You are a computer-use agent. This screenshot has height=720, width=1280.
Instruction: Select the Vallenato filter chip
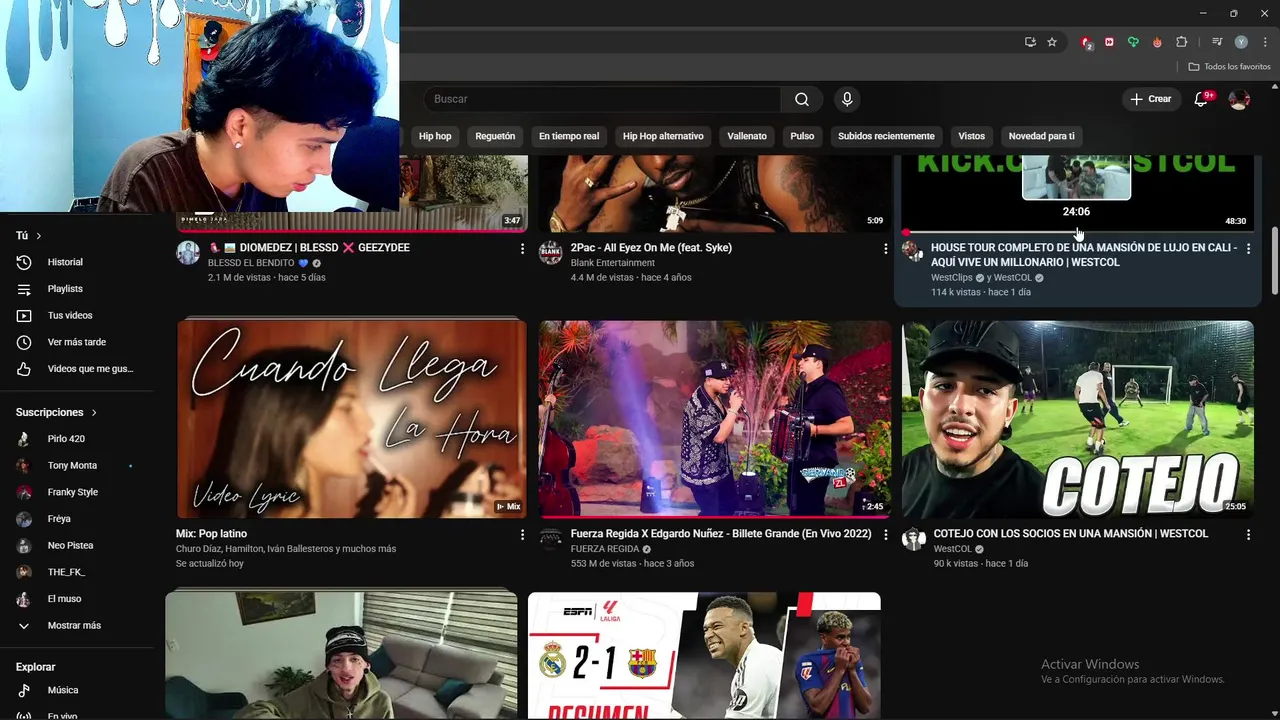747,136
